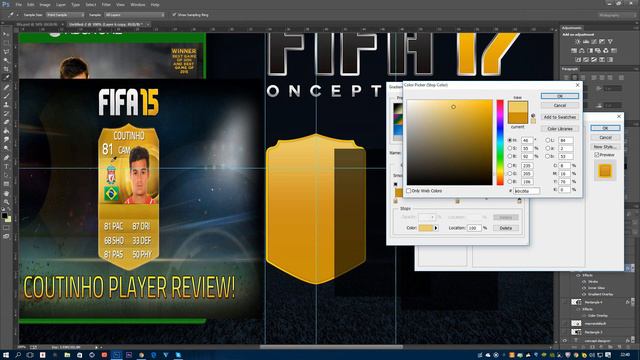The width and height of the screenshot is (640, 360).
Task: Click the Location percentage field
Action: [474, 228]
